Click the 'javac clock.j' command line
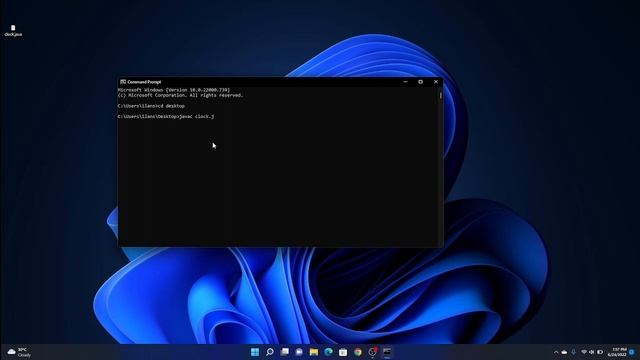The image size is (640, 360). point(166,116)
